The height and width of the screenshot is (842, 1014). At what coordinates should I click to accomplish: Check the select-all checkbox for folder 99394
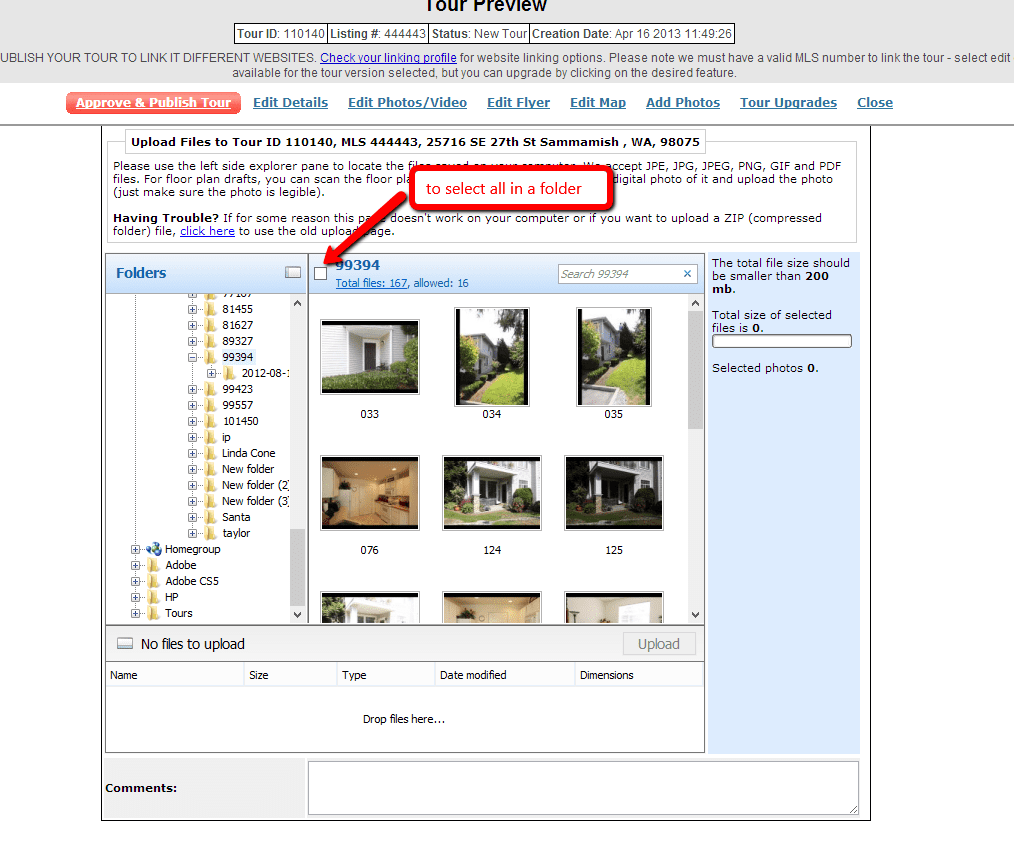320,273
